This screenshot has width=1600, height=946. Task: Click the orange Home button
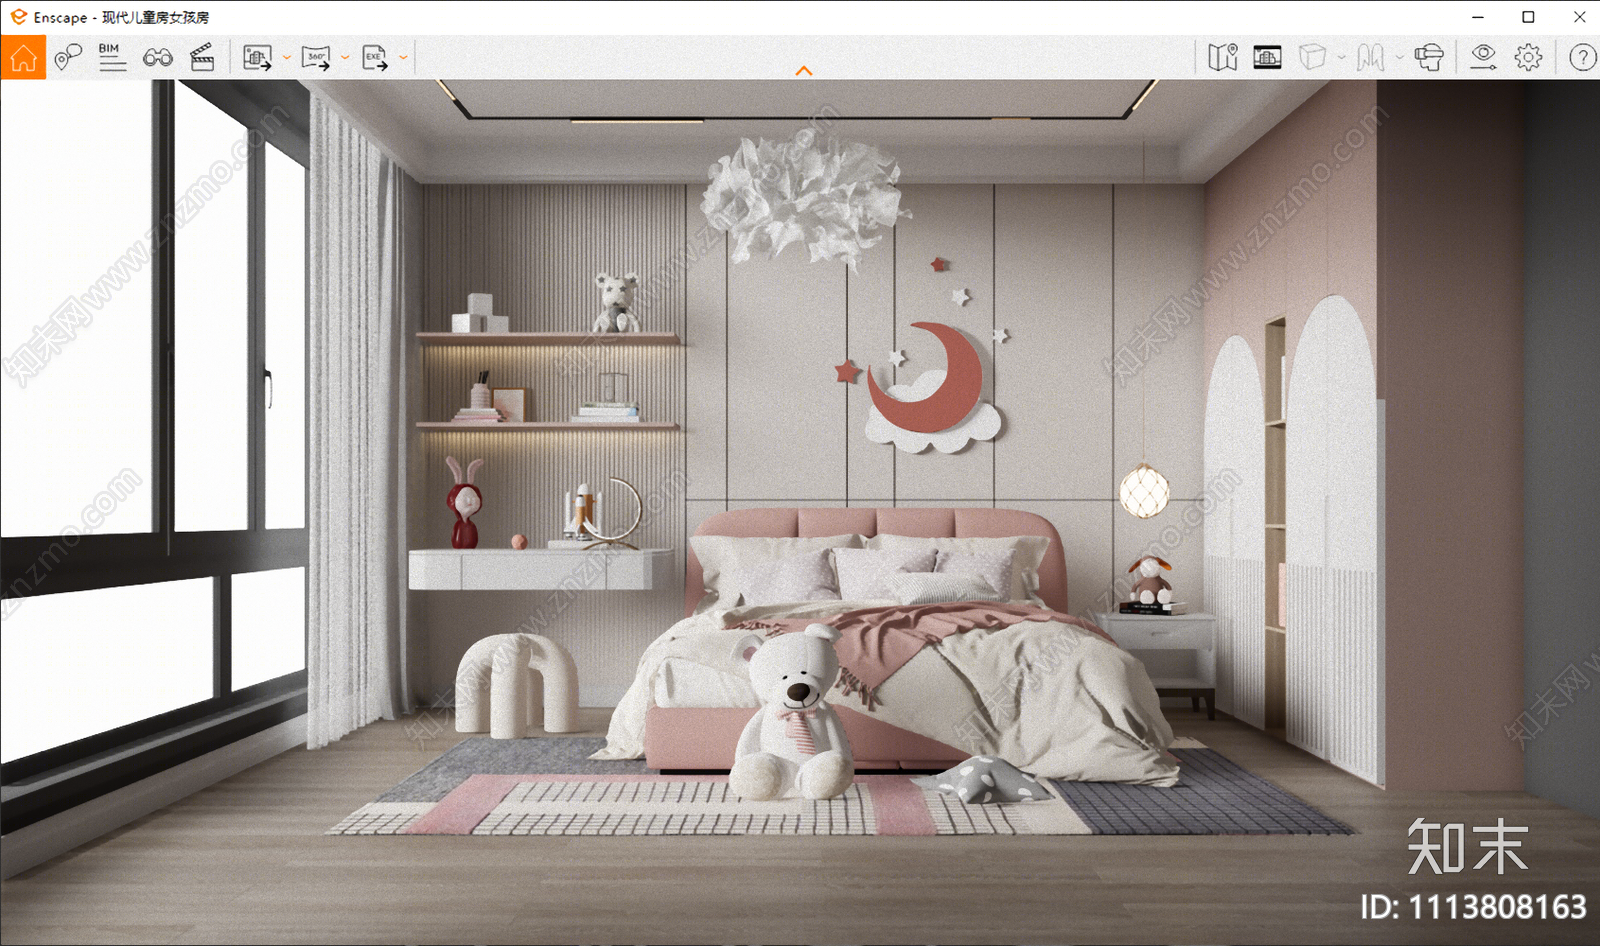coord(23,58)
